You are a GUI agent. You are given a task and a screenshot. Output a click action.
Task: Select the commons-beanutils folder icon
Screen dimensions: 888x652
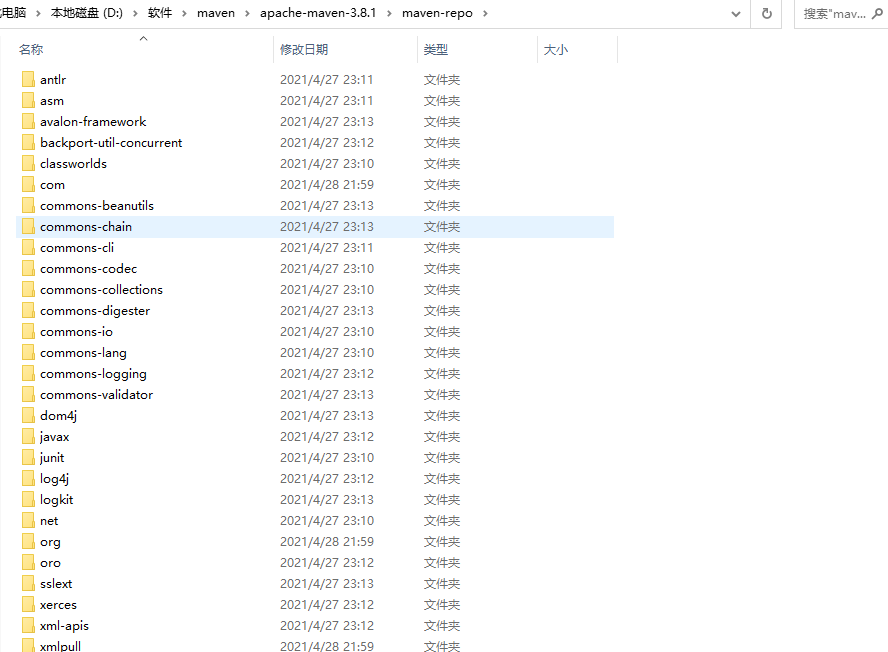(x=28, y=205)
